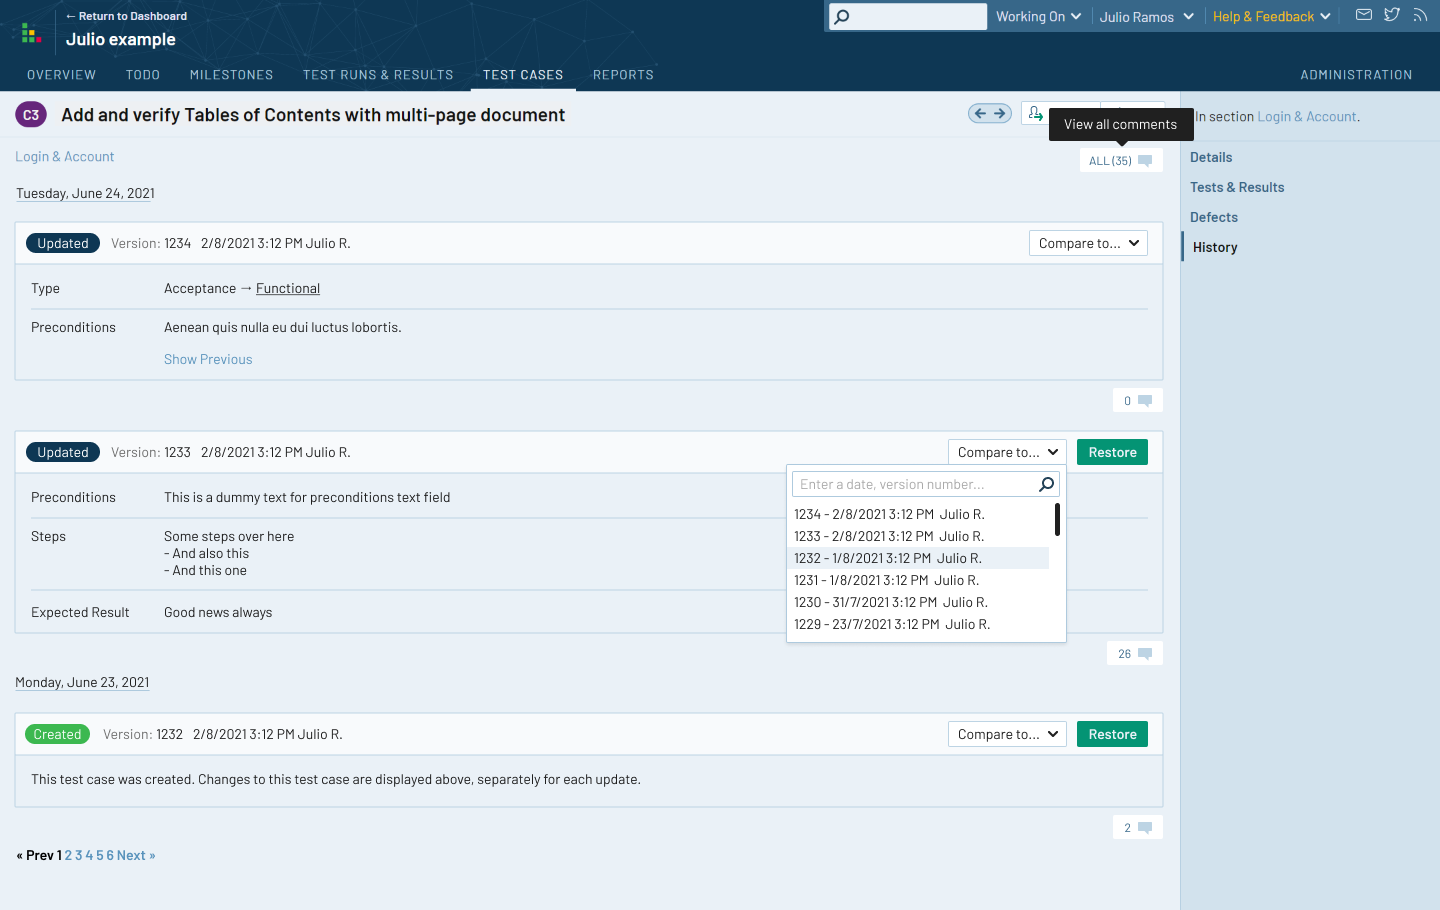1440x910 pixels.
Task: Open the Administration link
Action: tap(1356, 75)
